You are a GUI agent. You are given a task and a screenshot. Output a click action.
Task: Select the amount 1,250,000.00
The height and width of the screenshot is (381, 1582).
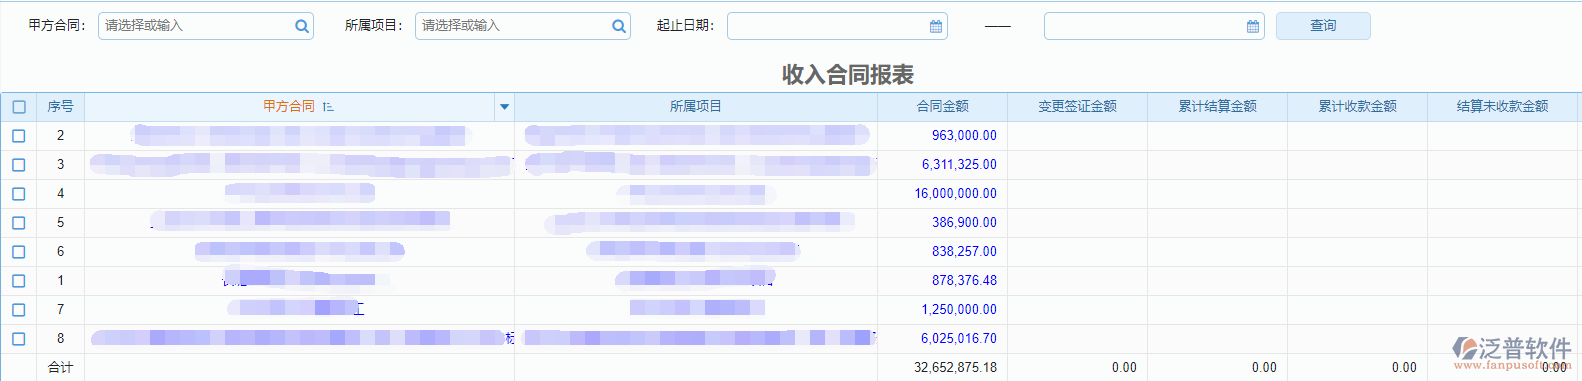[x=959, y=310]
